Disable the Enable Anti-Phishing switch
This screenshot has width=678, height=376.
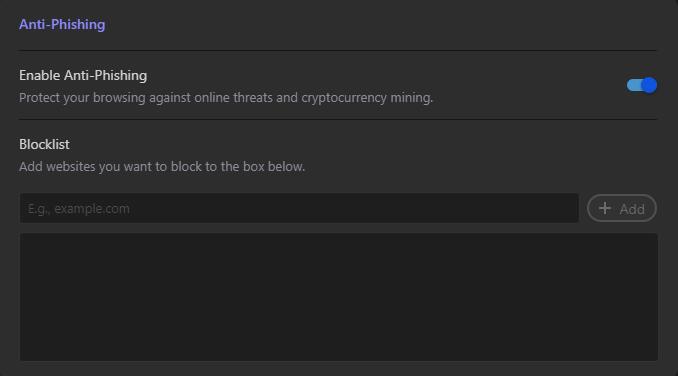[642, 85]
